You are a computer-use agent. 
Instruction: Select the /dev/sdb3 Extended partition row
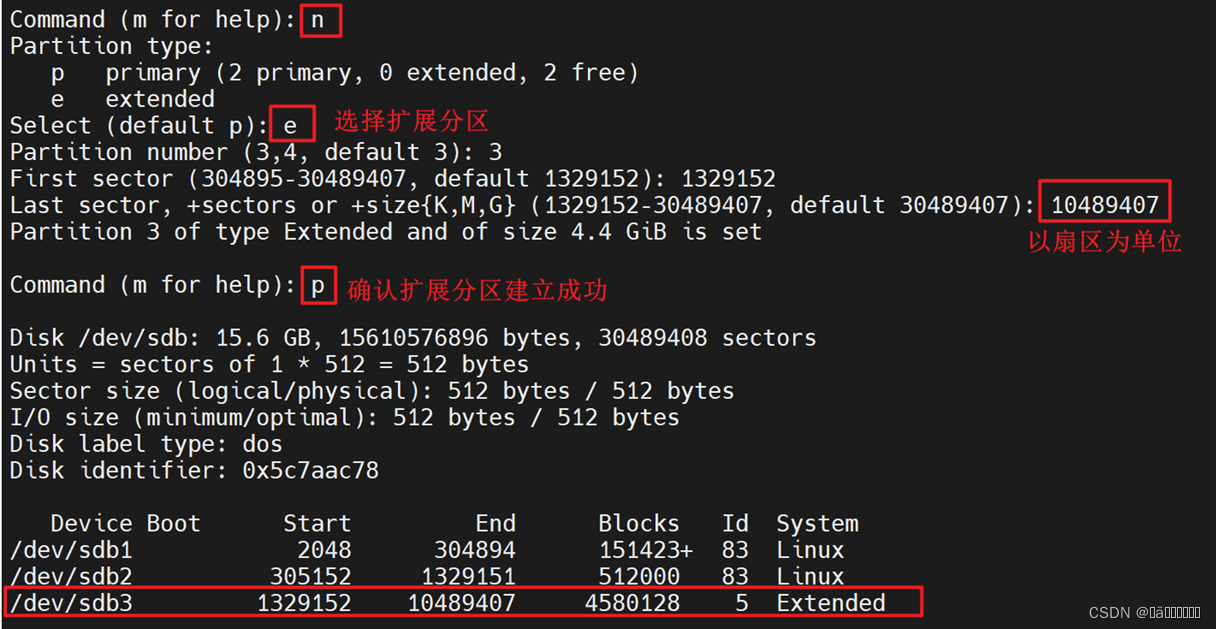coord(462,602)
